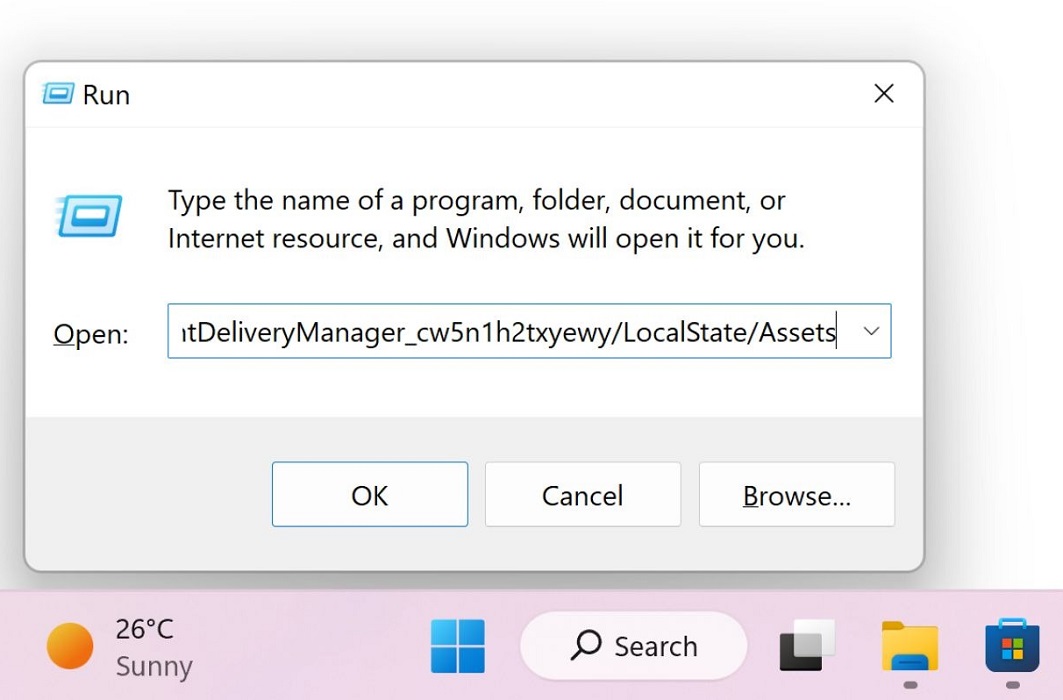Confirm the command by clicking OK
1063x700 pixels.
point(369,494)
